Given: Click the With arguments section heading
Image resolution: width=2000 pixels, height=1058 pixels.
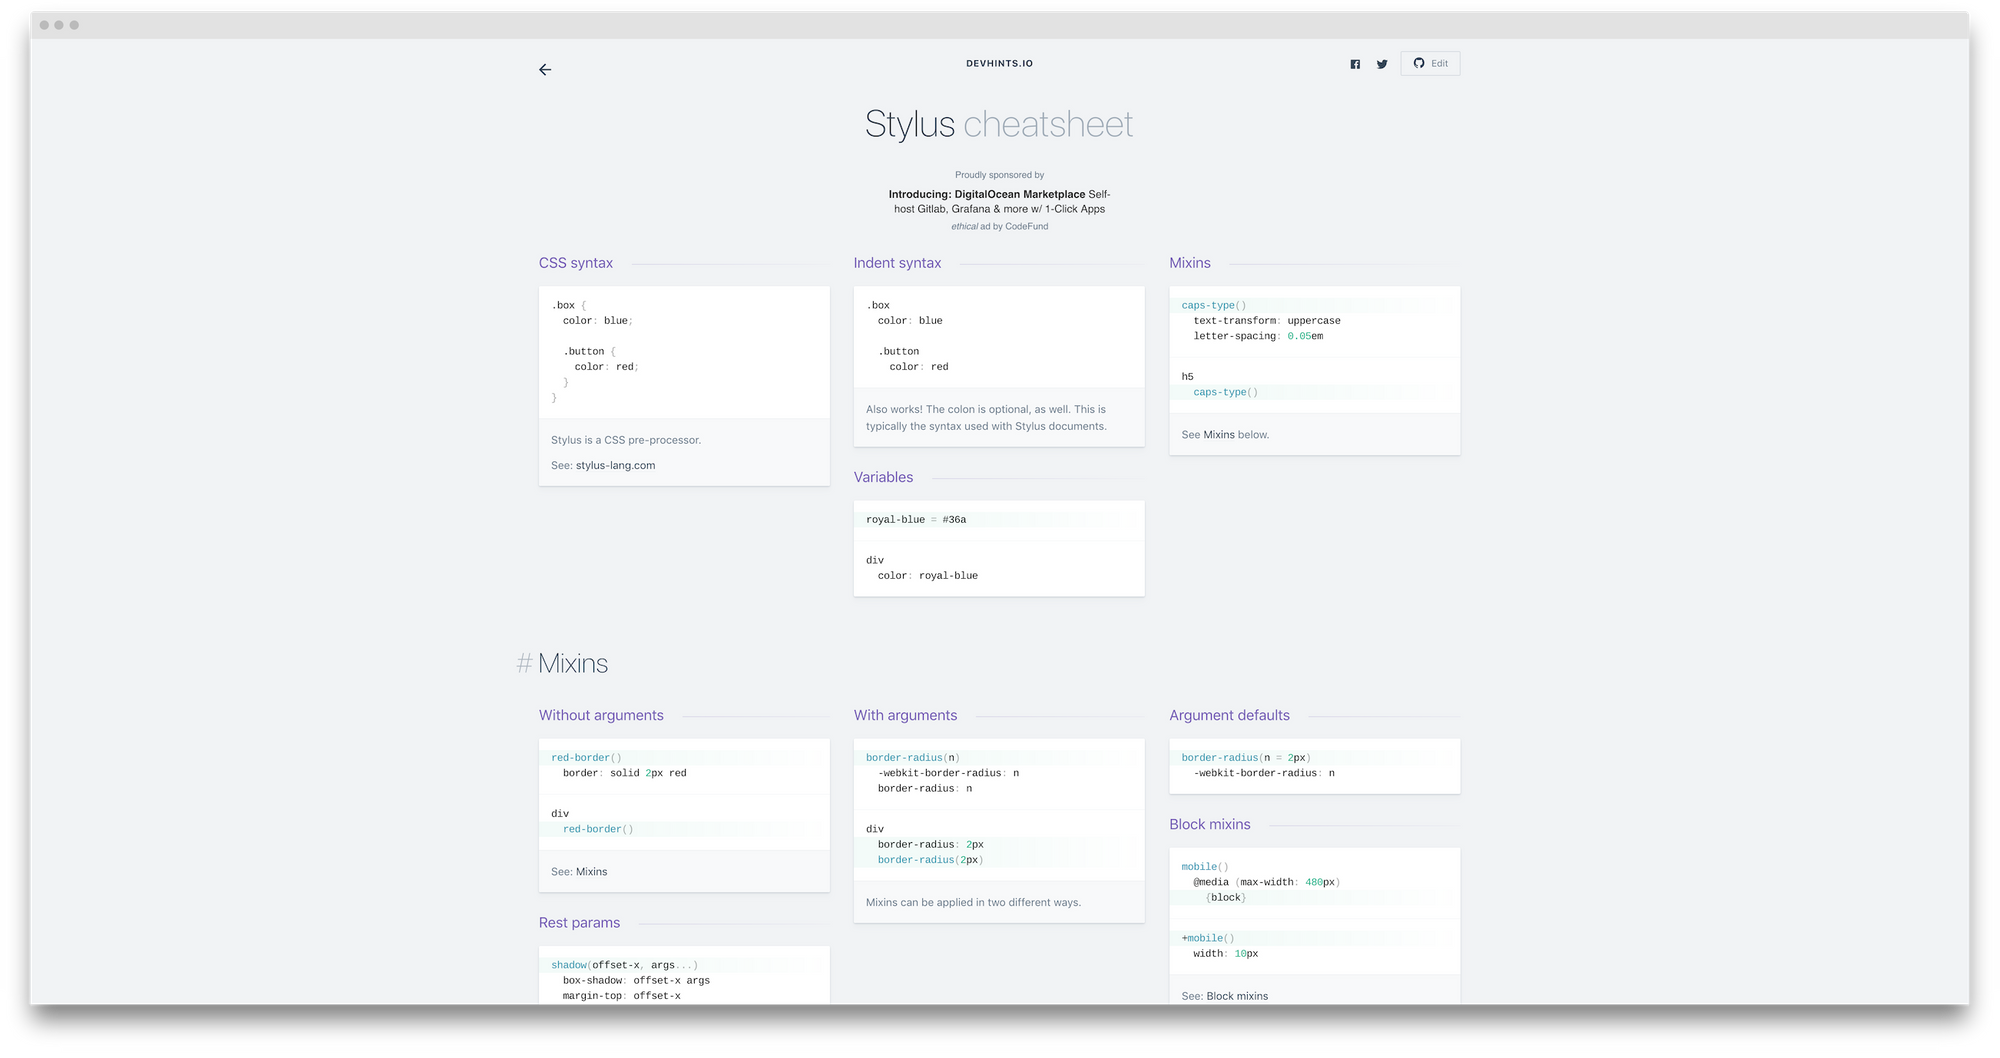Looking at the screenshot, I should (x=905, y=715).
